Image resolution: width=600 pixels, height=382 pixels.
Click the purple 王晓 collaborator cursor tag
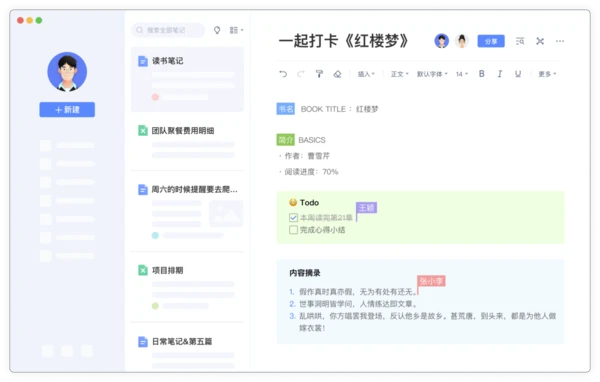pos(366,207)
